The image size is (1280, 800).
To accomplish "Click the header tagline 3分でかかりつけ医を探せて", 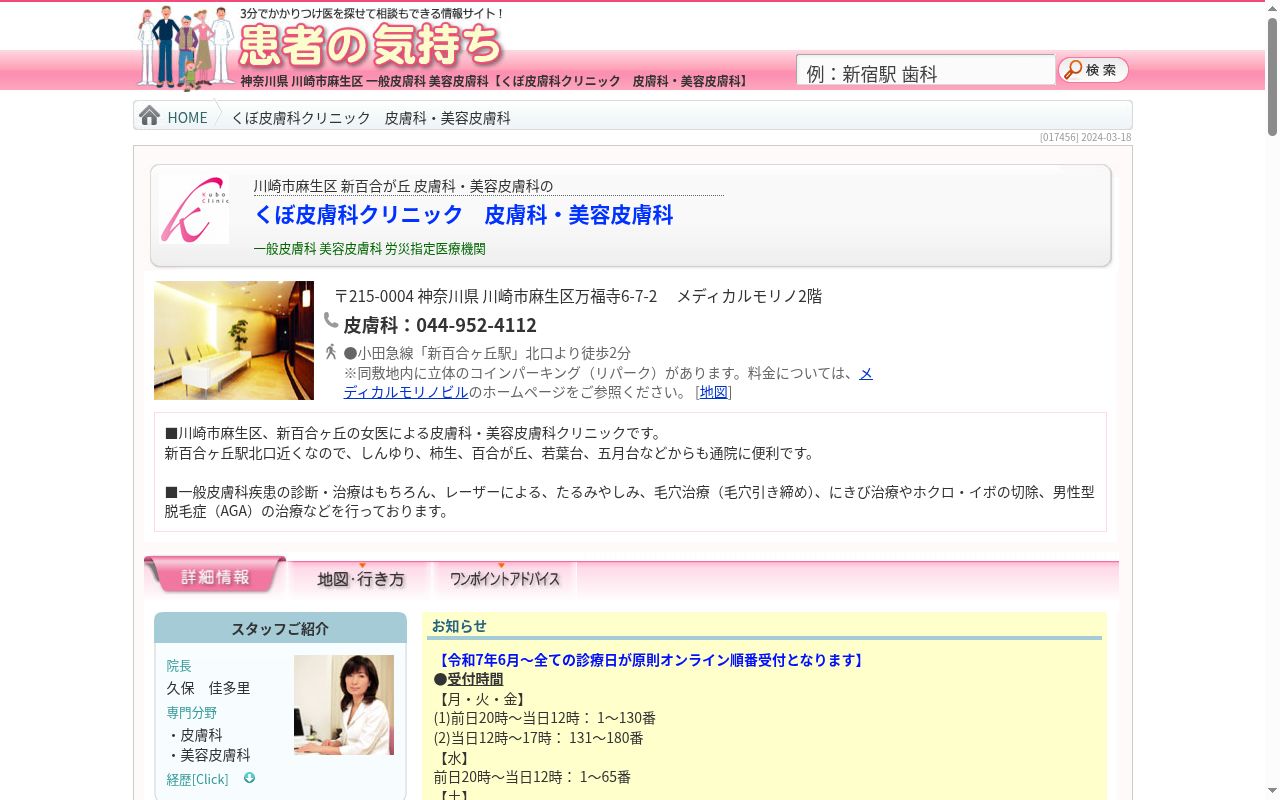I will click(x=374, y=14).
